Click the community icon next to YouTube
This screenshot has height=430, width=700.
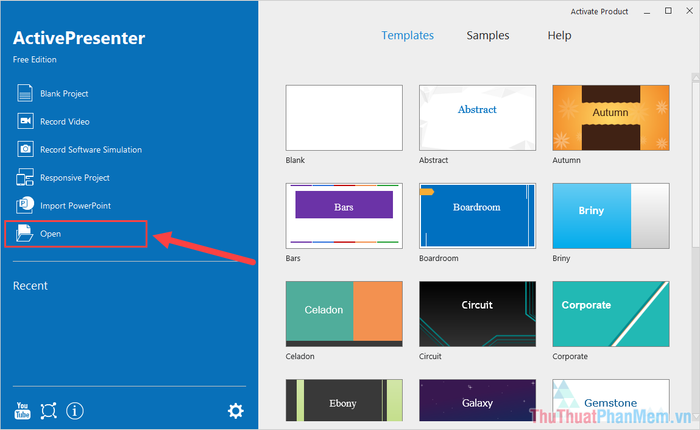[x=48, y=411]
